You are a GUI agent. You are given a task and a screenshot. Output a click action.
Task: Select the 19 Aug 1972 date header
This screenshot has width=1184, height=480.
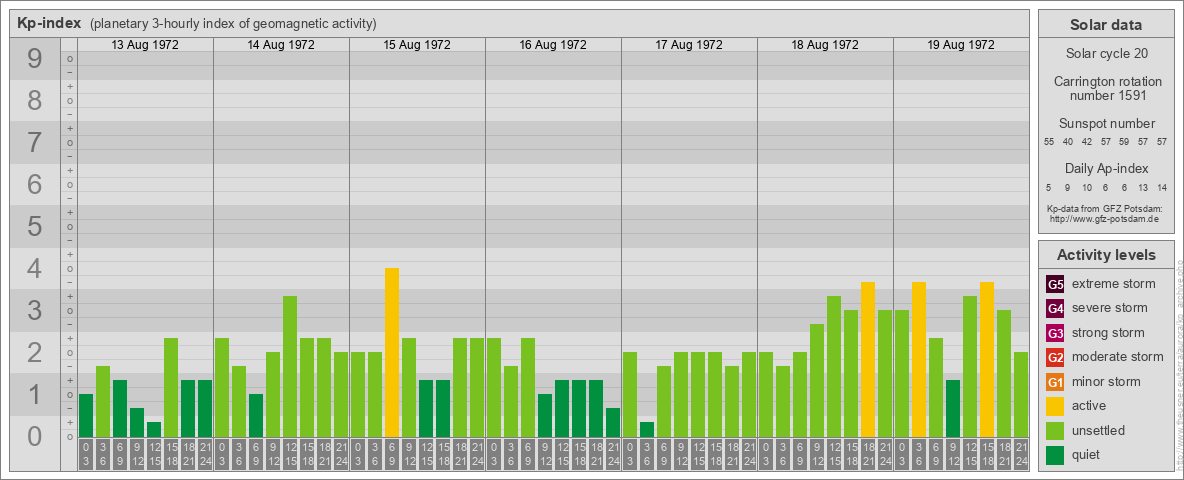pyautogui.click(x=960, y=45)
